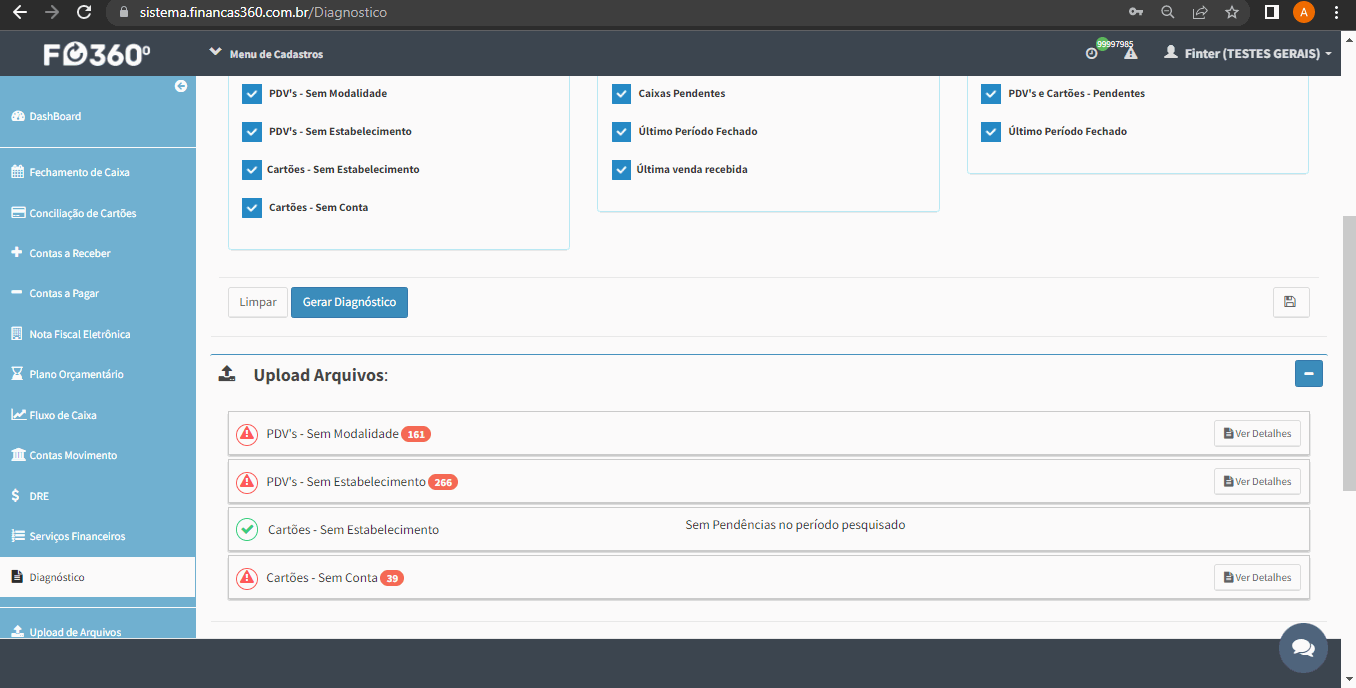This screenshot has width=1356, height=688.
Task: Click the FC360 logo
Action: [x=96, y=55]
